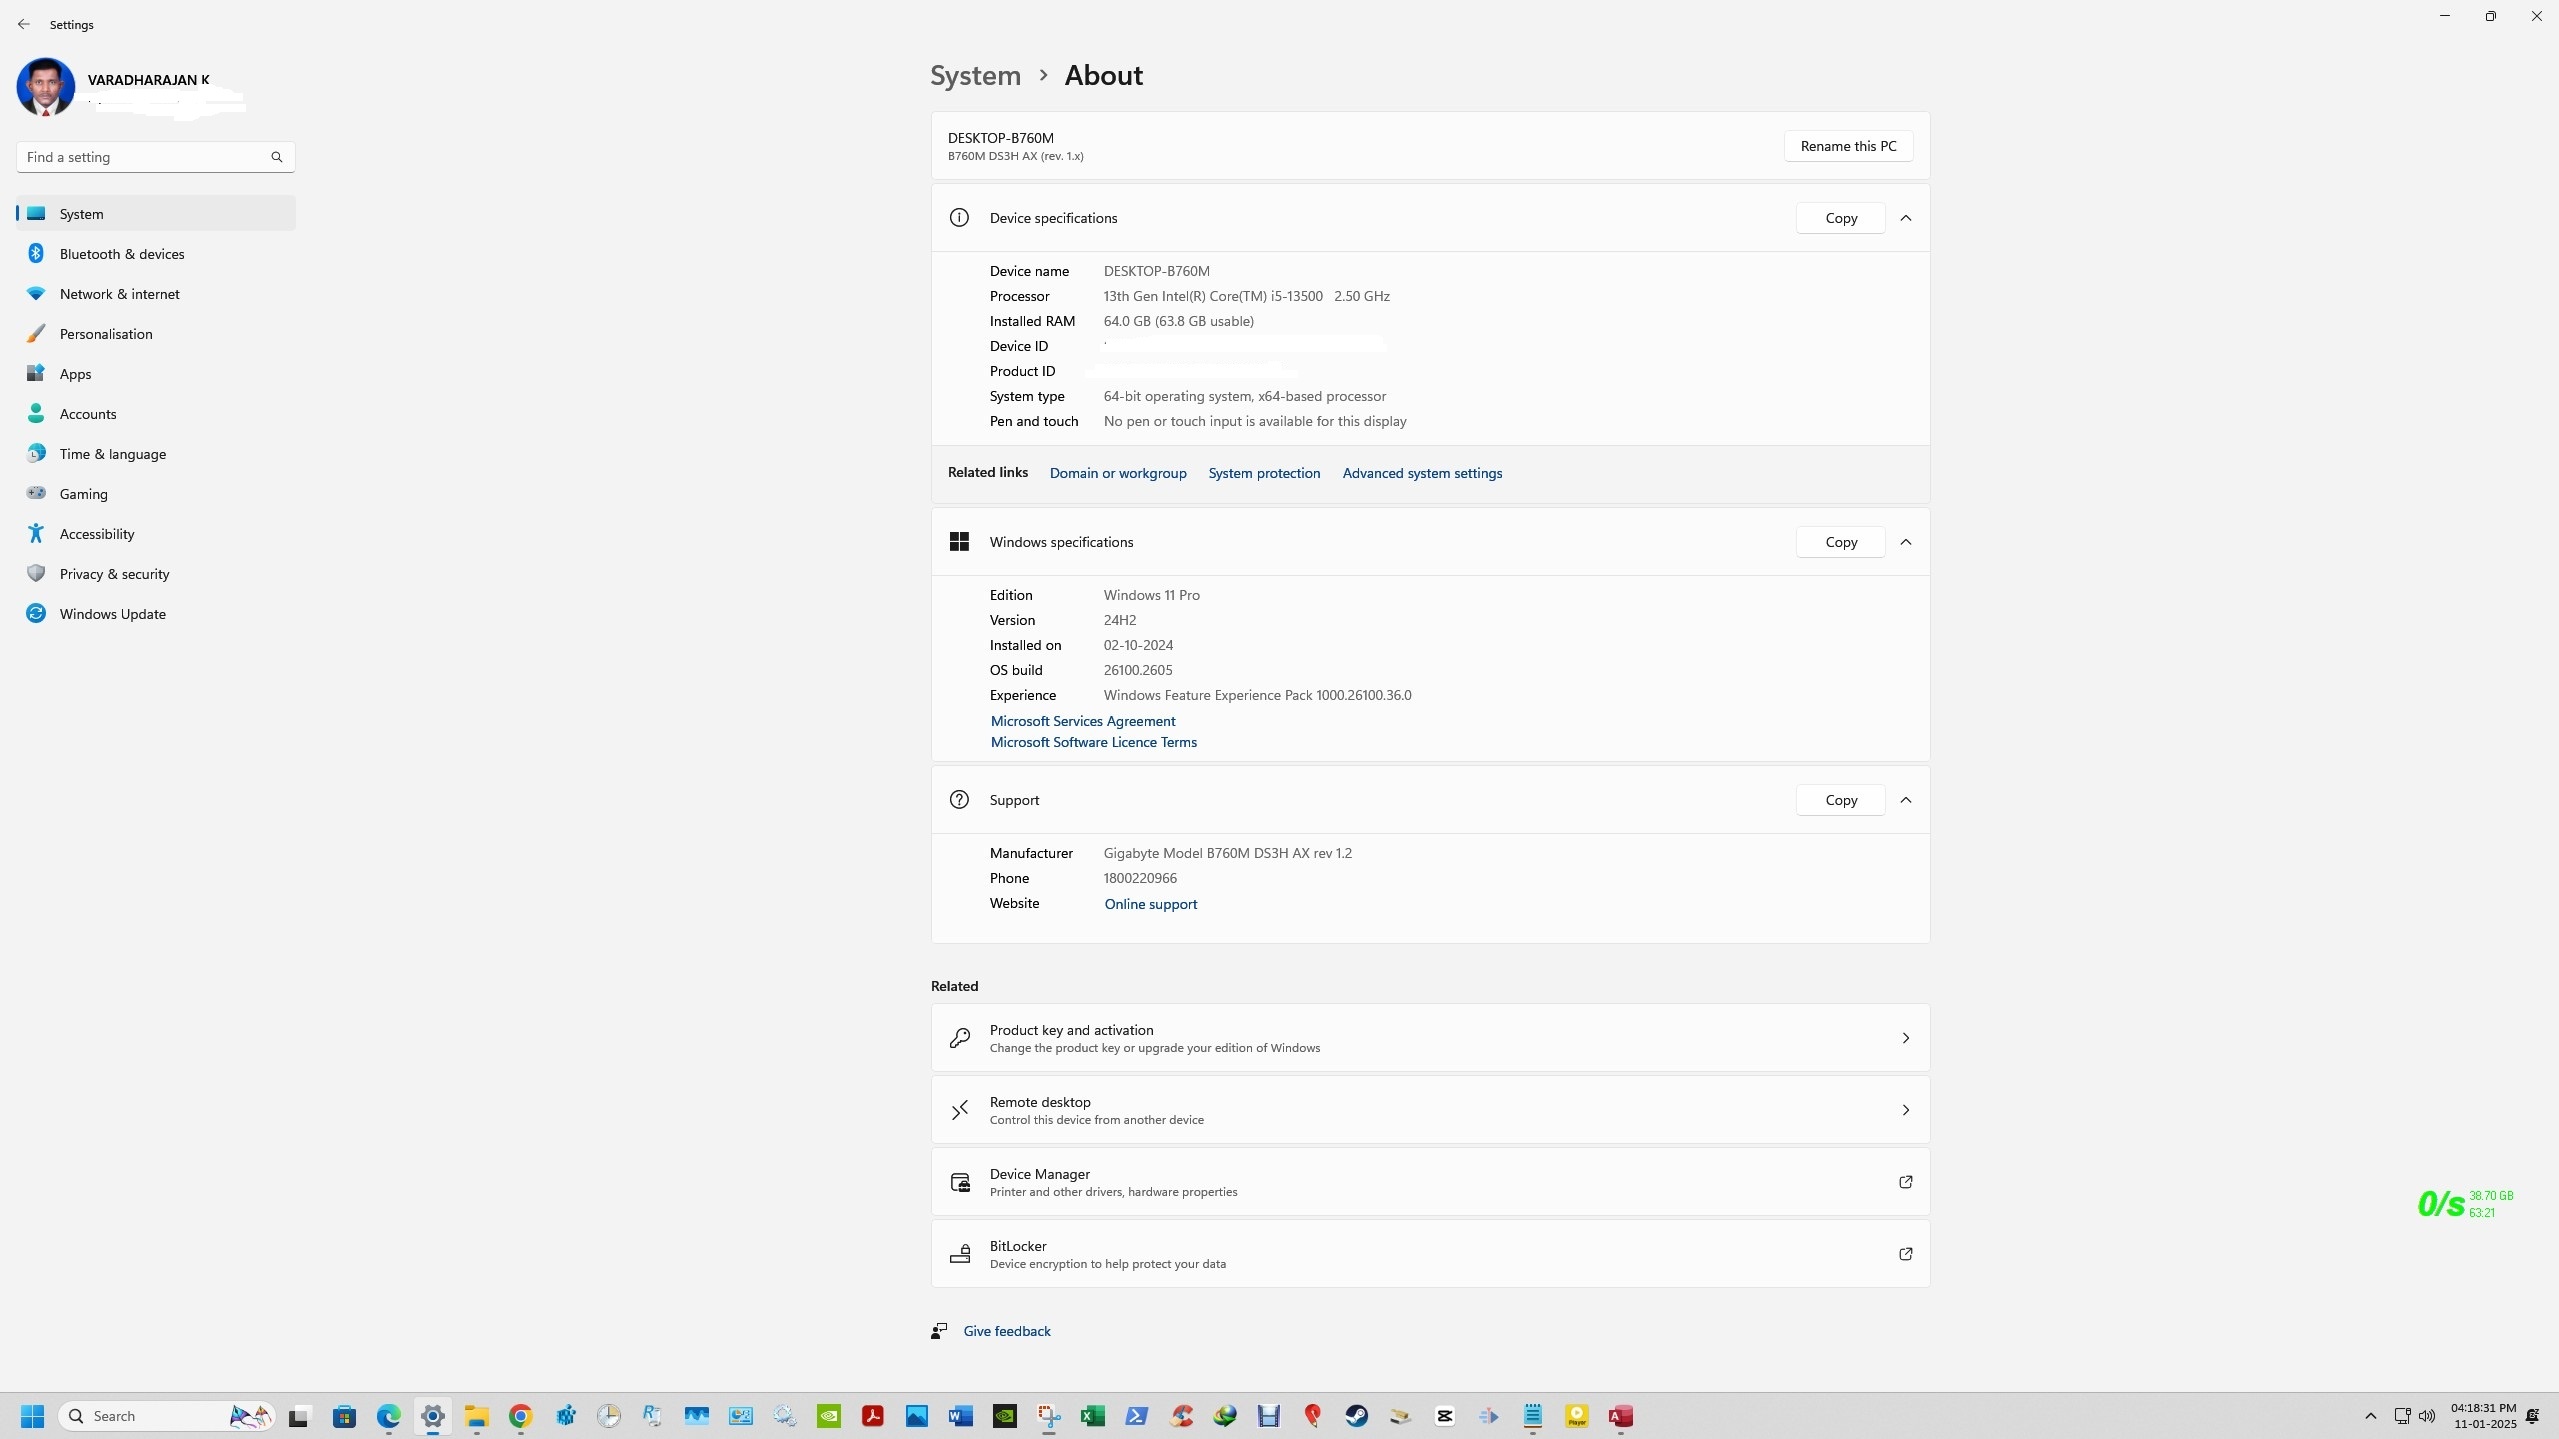Open BitLocker external link icon
This screenshot has height=1439, width=2559.
coord(1905,1254)
